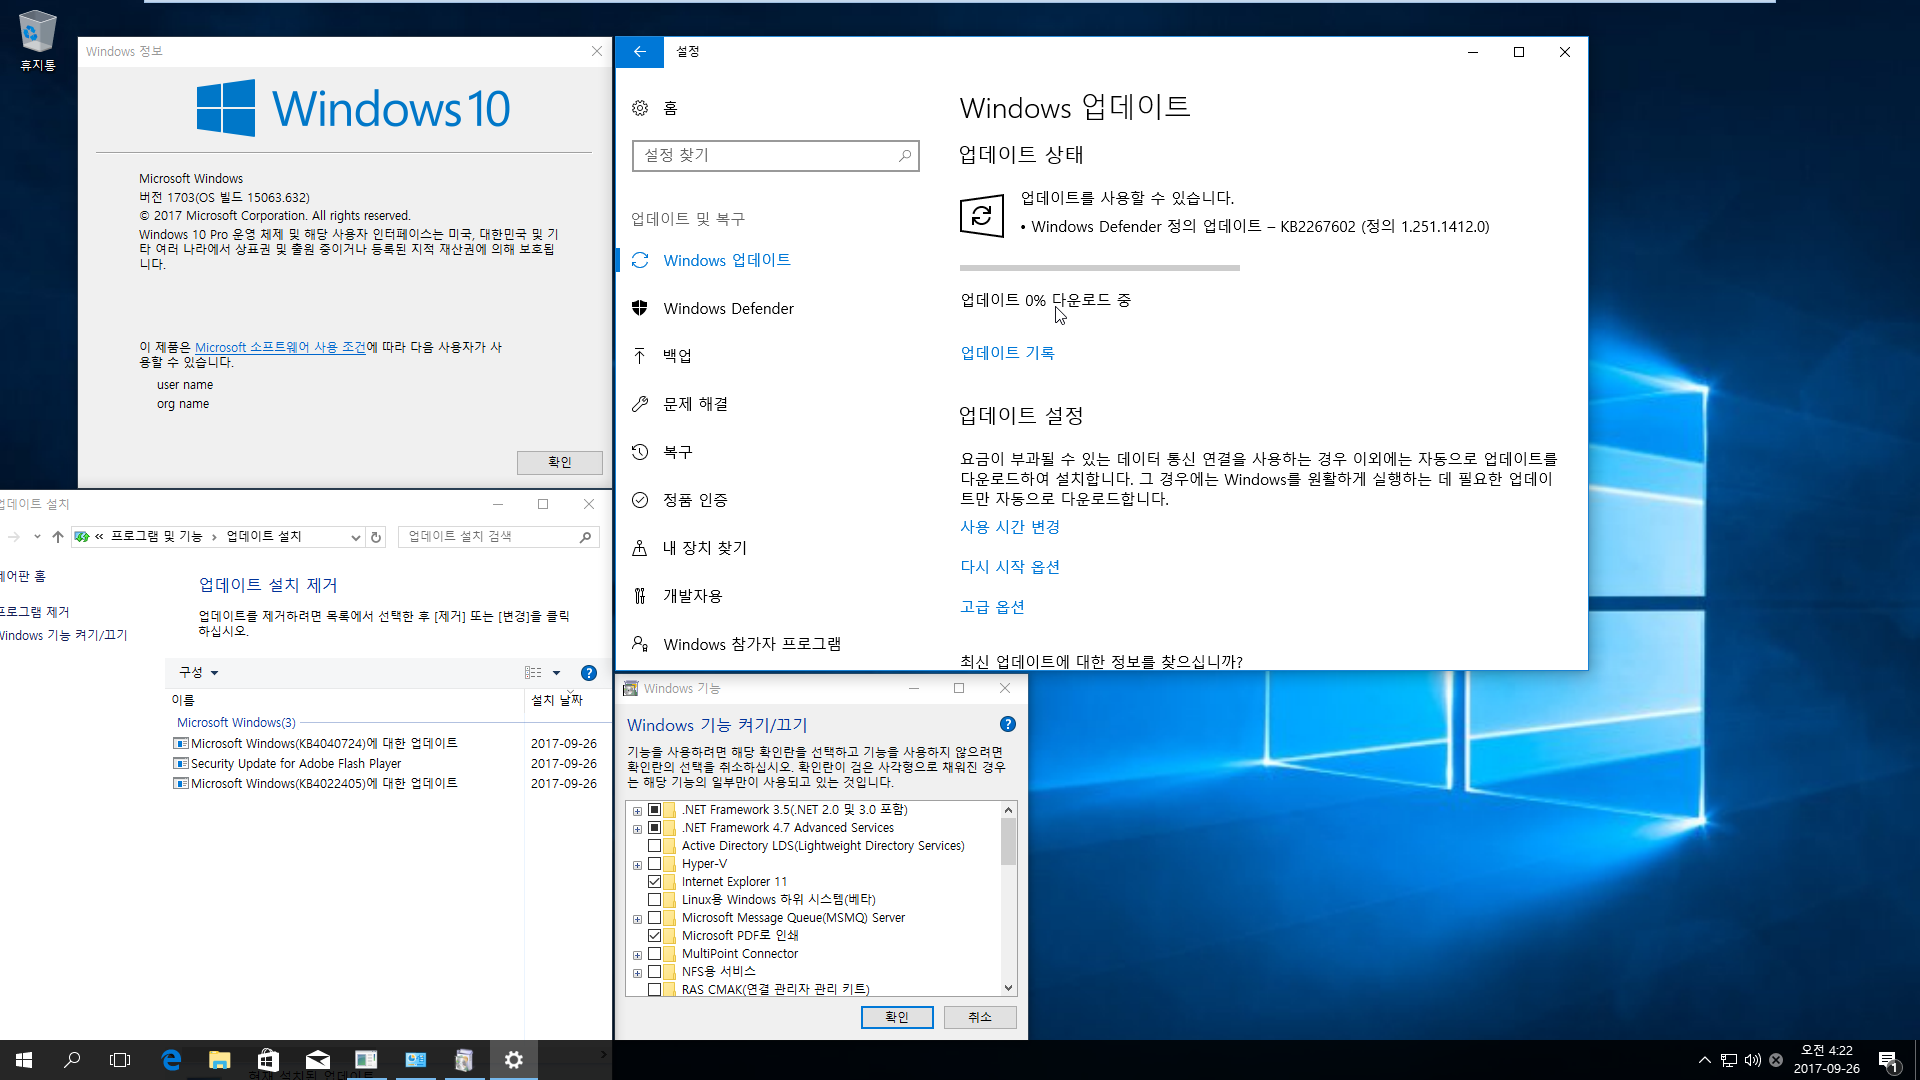Image resolution: width=1920 pixels, height=1080 pixels.
Task: Expand Microsoft Message Queue Server node
Action: pyautogui.click(x=637, y=919)
